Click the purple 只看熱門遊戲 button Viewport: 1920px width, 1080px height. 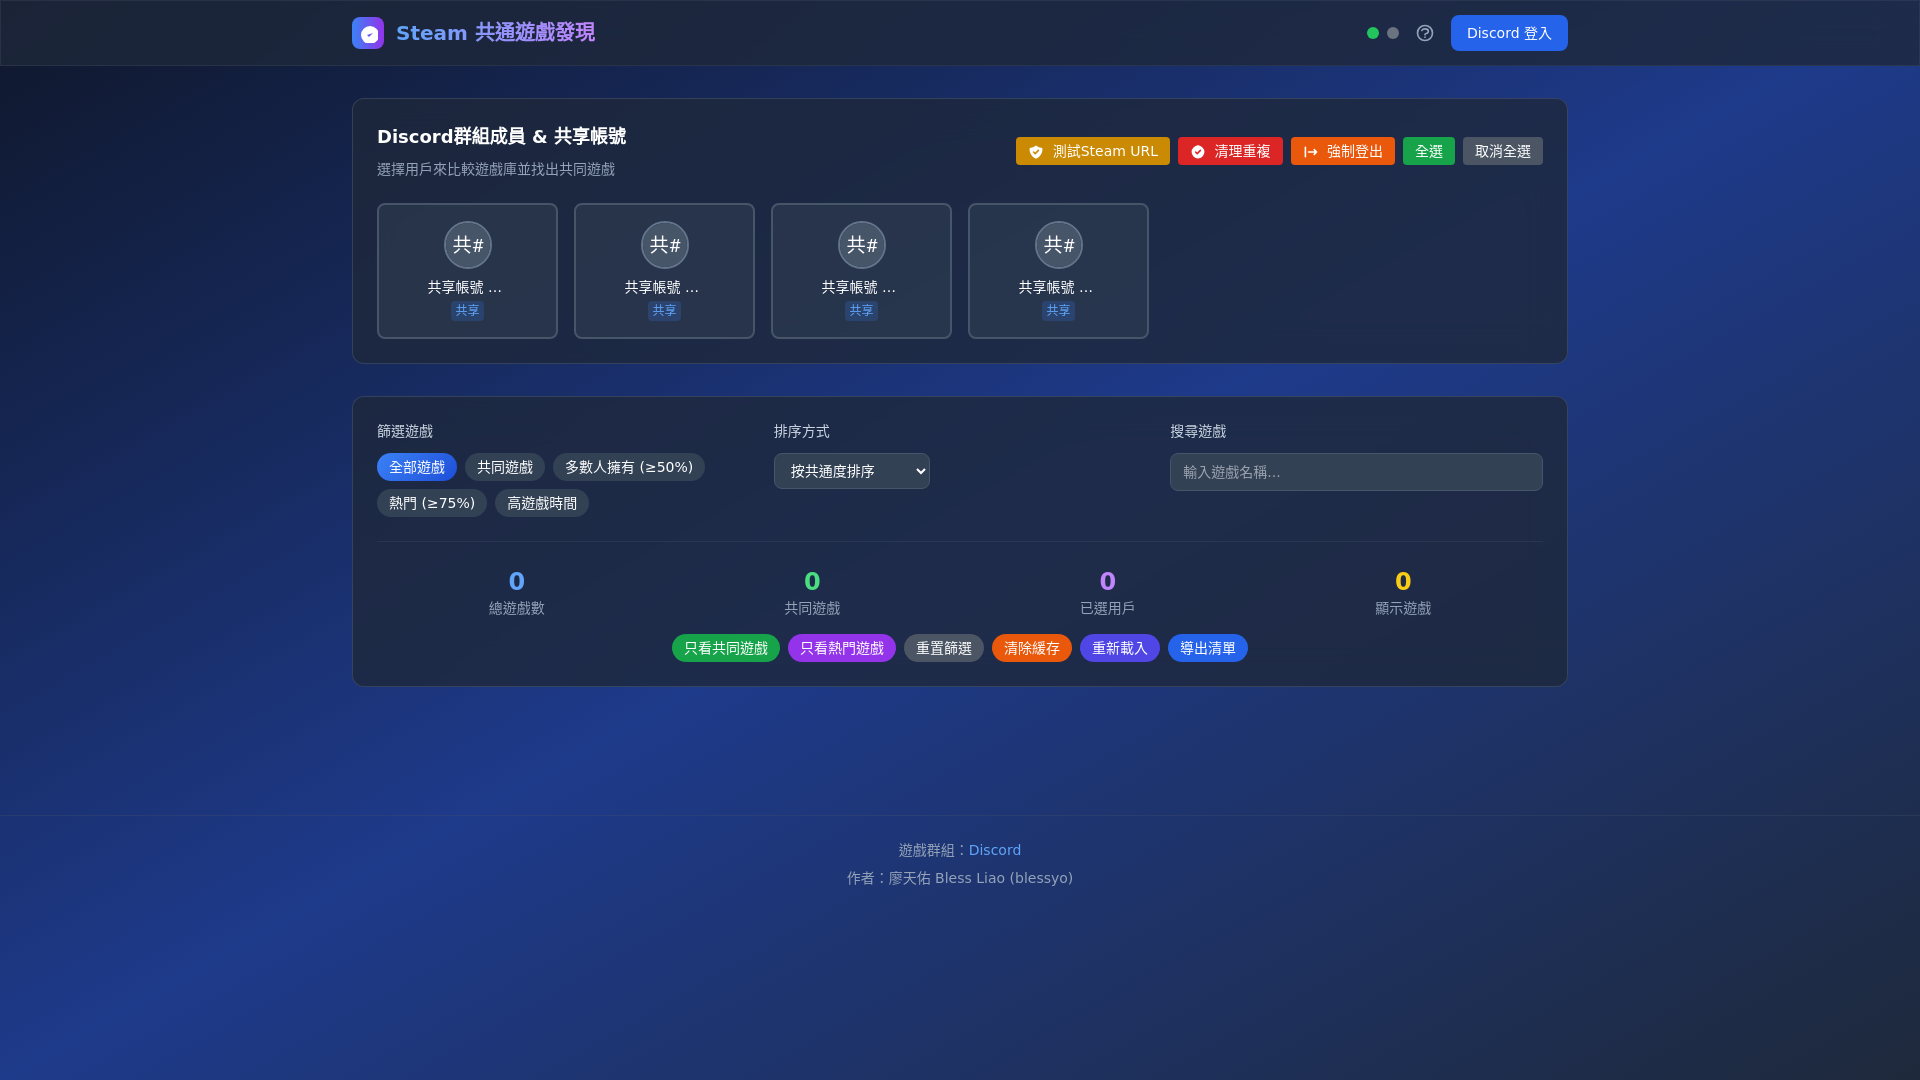tap(842, 648)
